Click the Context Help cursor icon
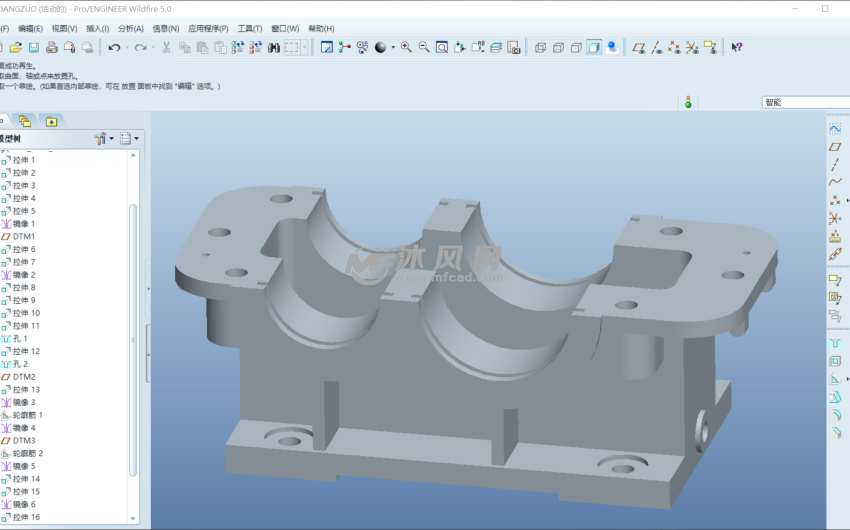 tap(737, 47)
